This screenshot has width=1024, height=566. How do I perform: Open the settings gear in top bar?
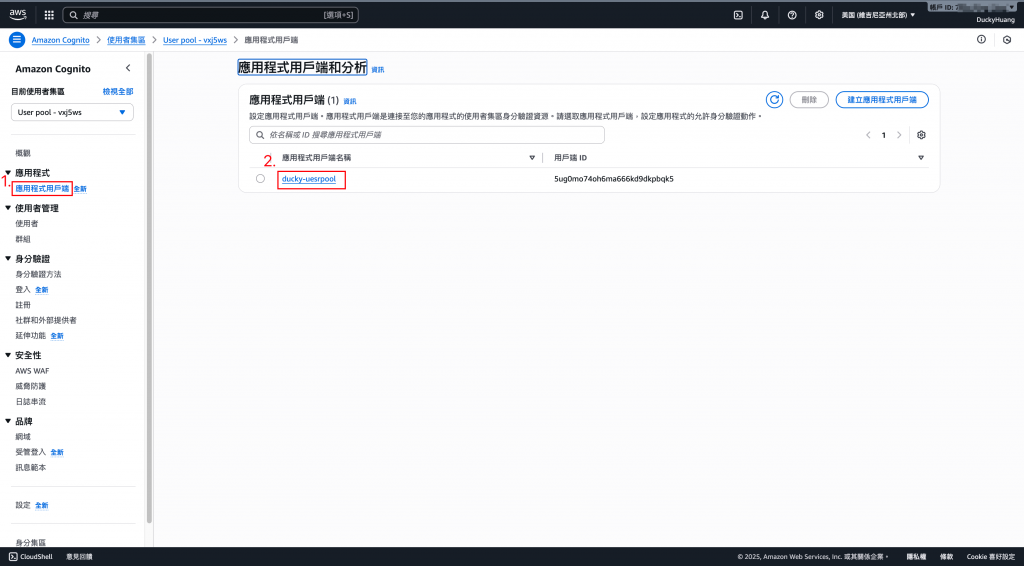pyautogui.click(x=819, y=15)
